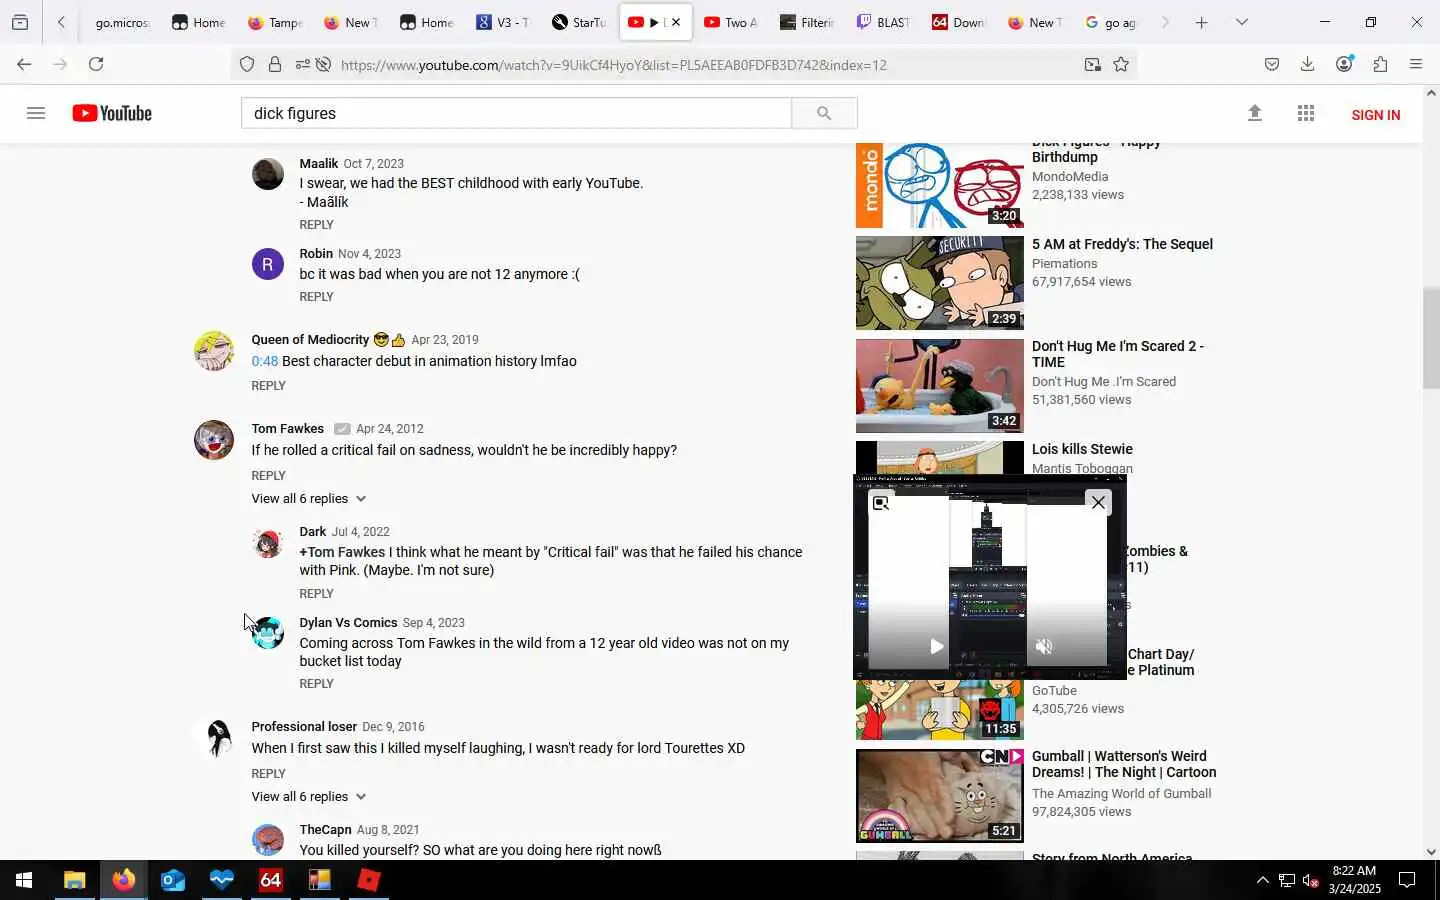Close the picture-in-picture window
Screen dimensions: 1440x900
pyautogui.click(x=1098, y=502)
